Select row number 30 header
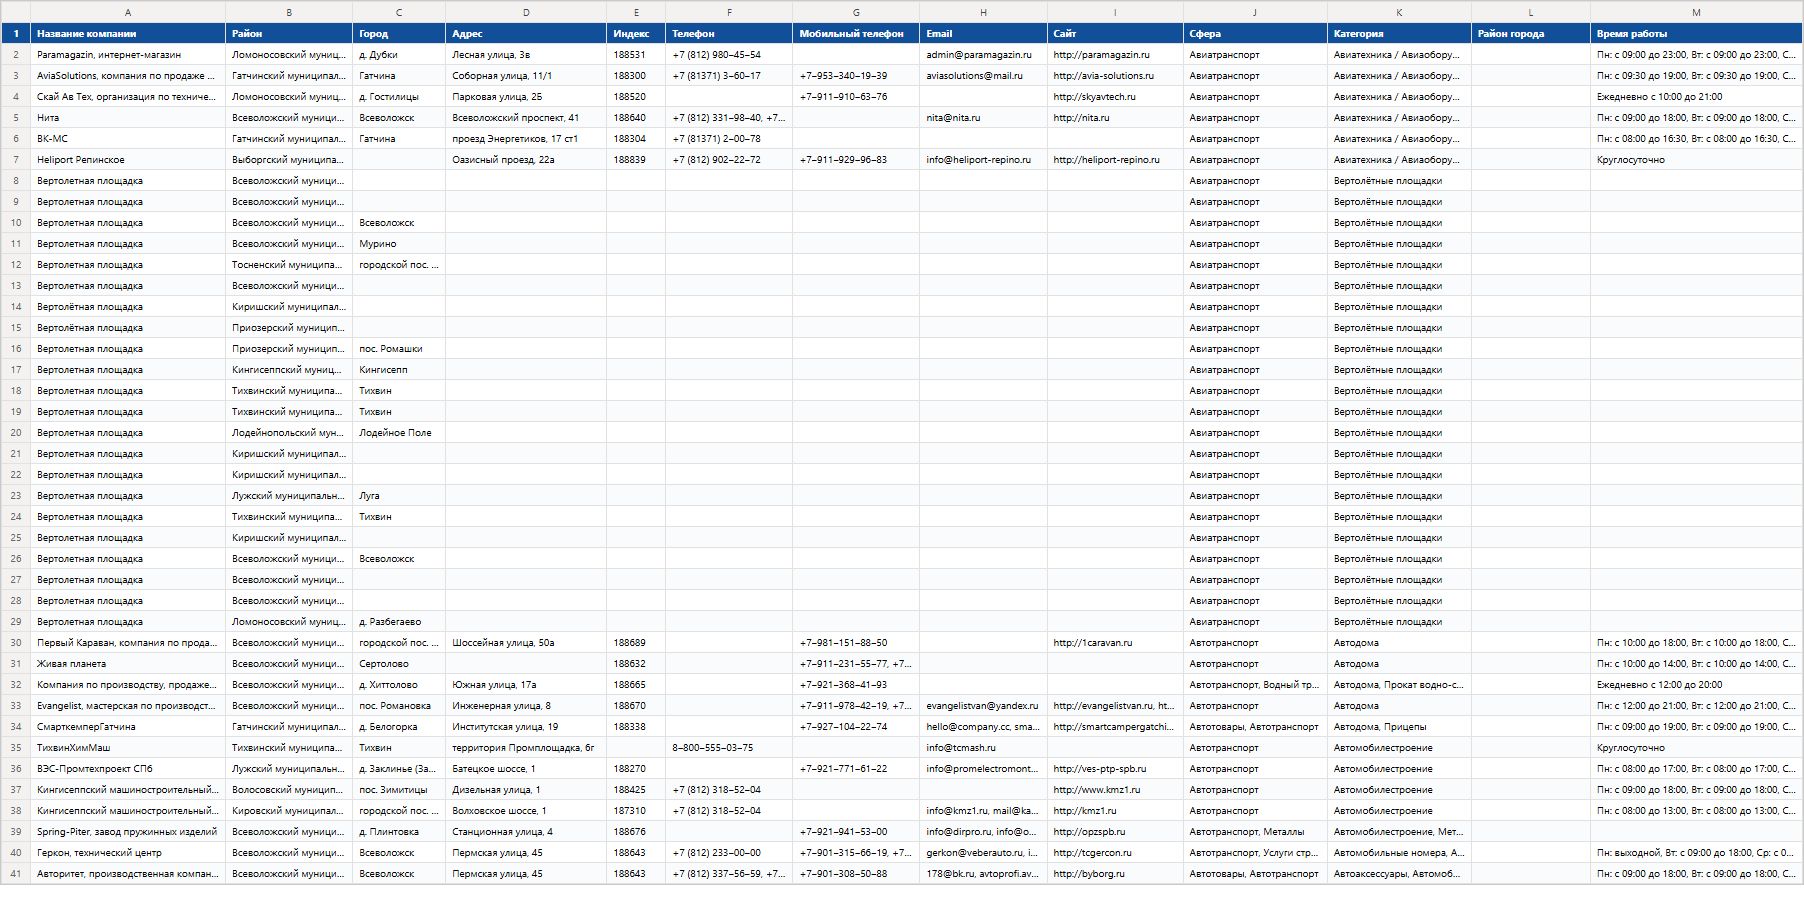 (16, 643)
